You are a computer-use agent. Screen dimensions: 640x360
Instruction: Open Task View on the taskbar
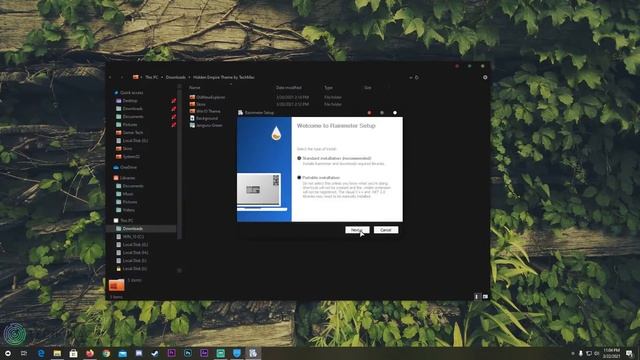pos(24,353)
